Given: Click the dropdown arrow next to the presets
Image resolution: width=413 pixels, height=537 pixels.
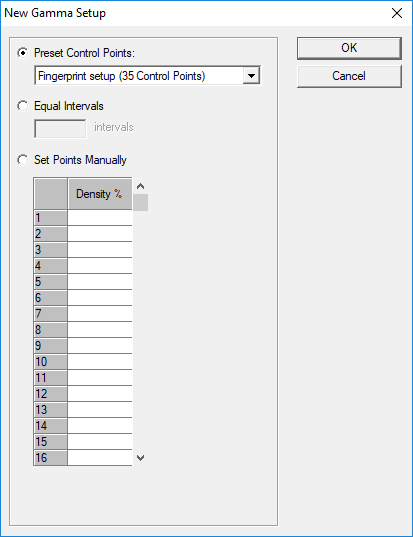Looking at the screenshot, I should [x=251, y=76].
